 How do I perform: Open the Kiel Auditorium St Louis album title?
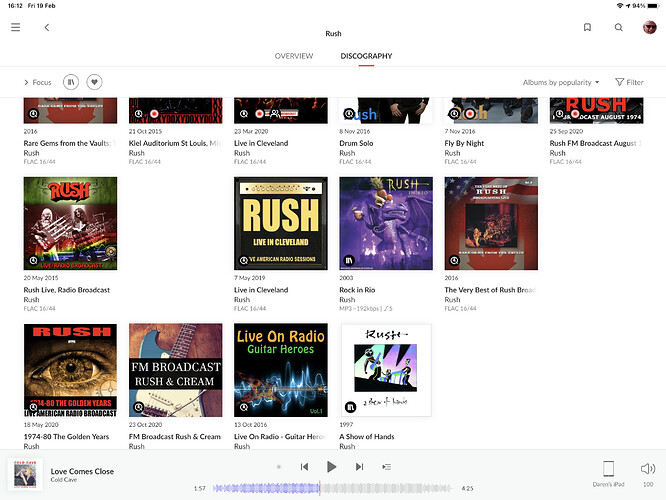click(175, 143)
